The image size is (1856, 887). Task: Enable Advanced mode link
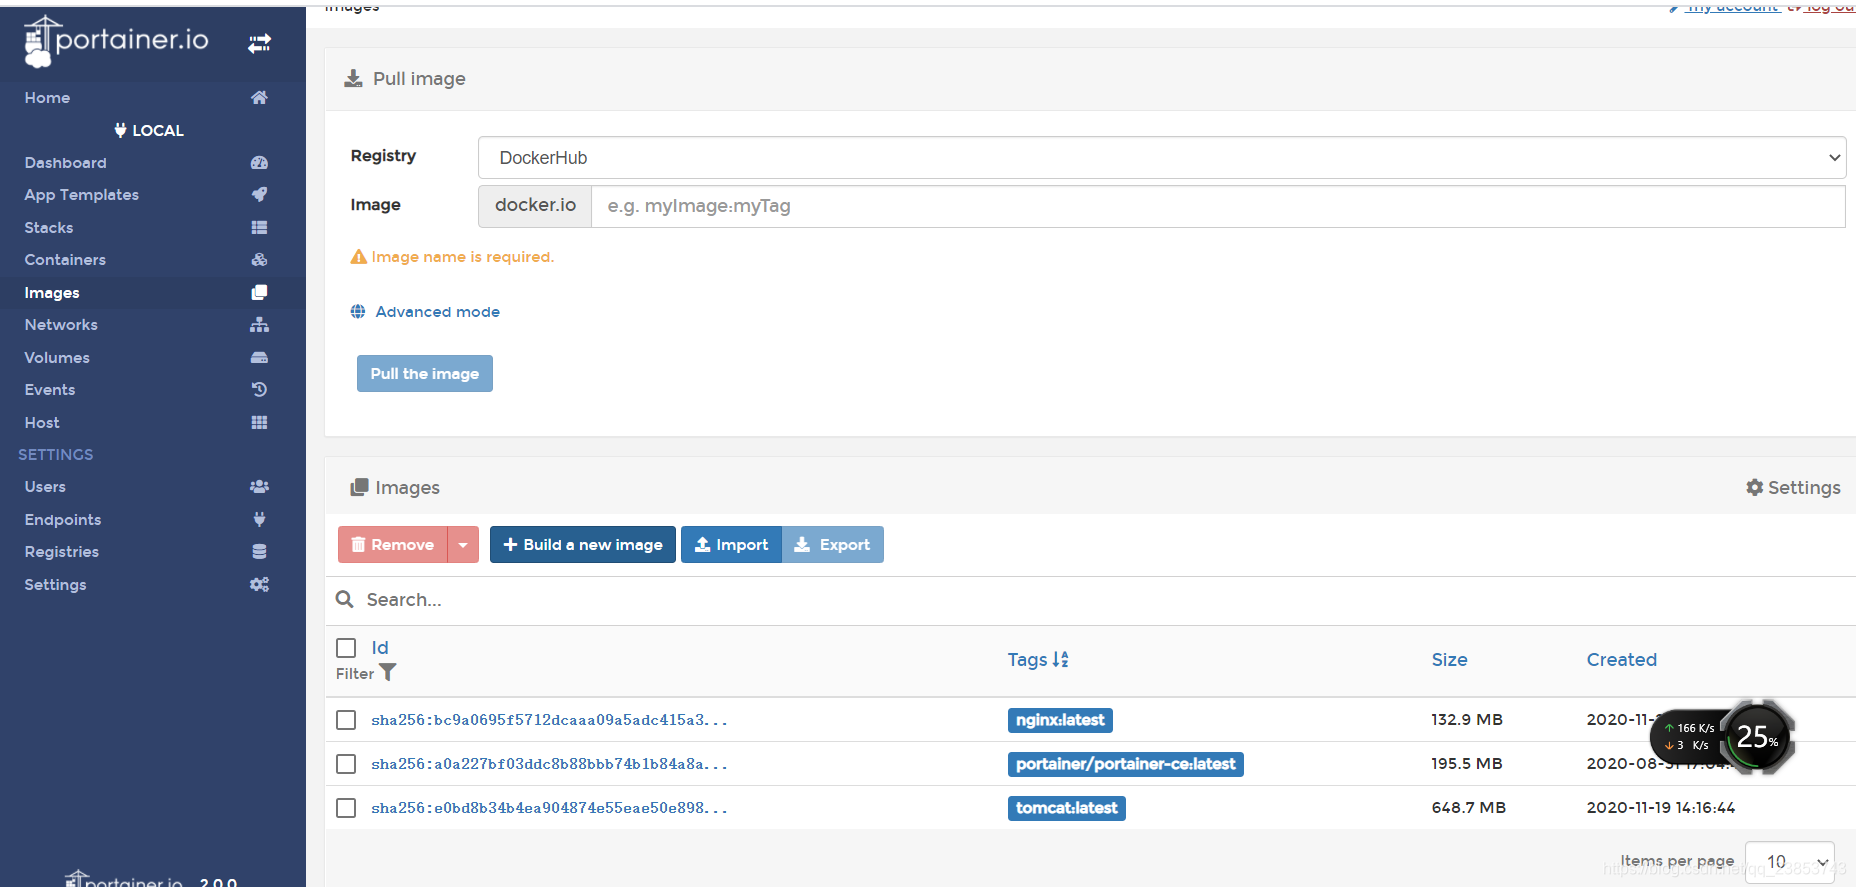[x=438, y=311]
